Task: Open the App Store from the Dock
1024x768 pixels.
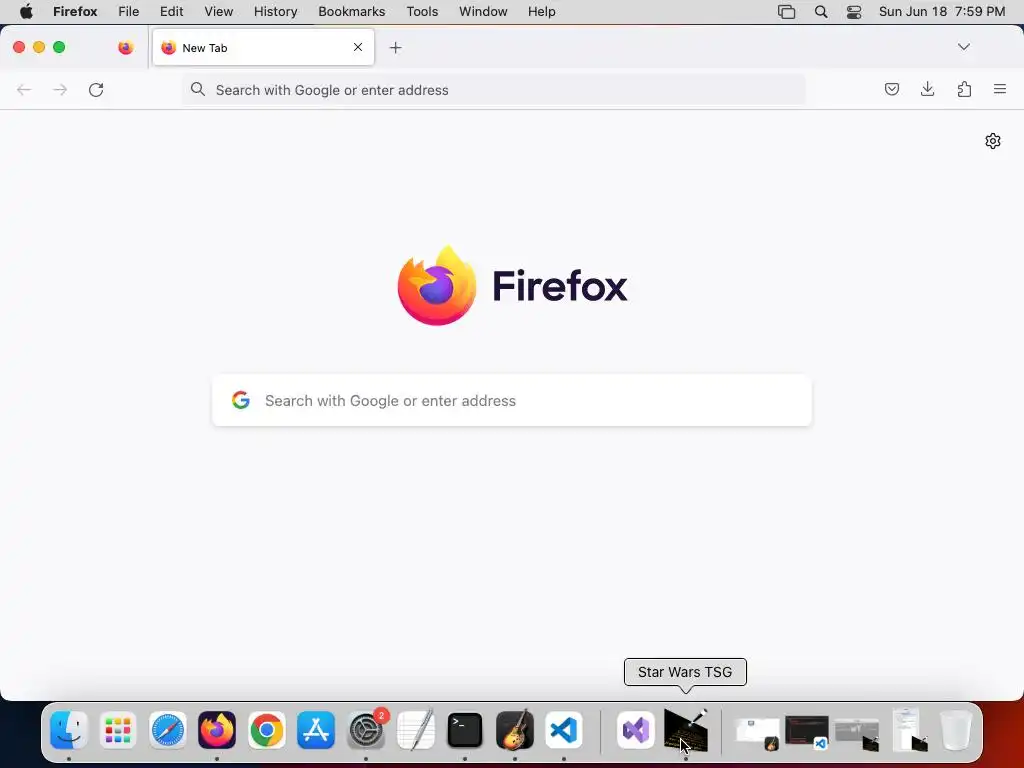Action: pyautogui.click(x=316, y=730)
